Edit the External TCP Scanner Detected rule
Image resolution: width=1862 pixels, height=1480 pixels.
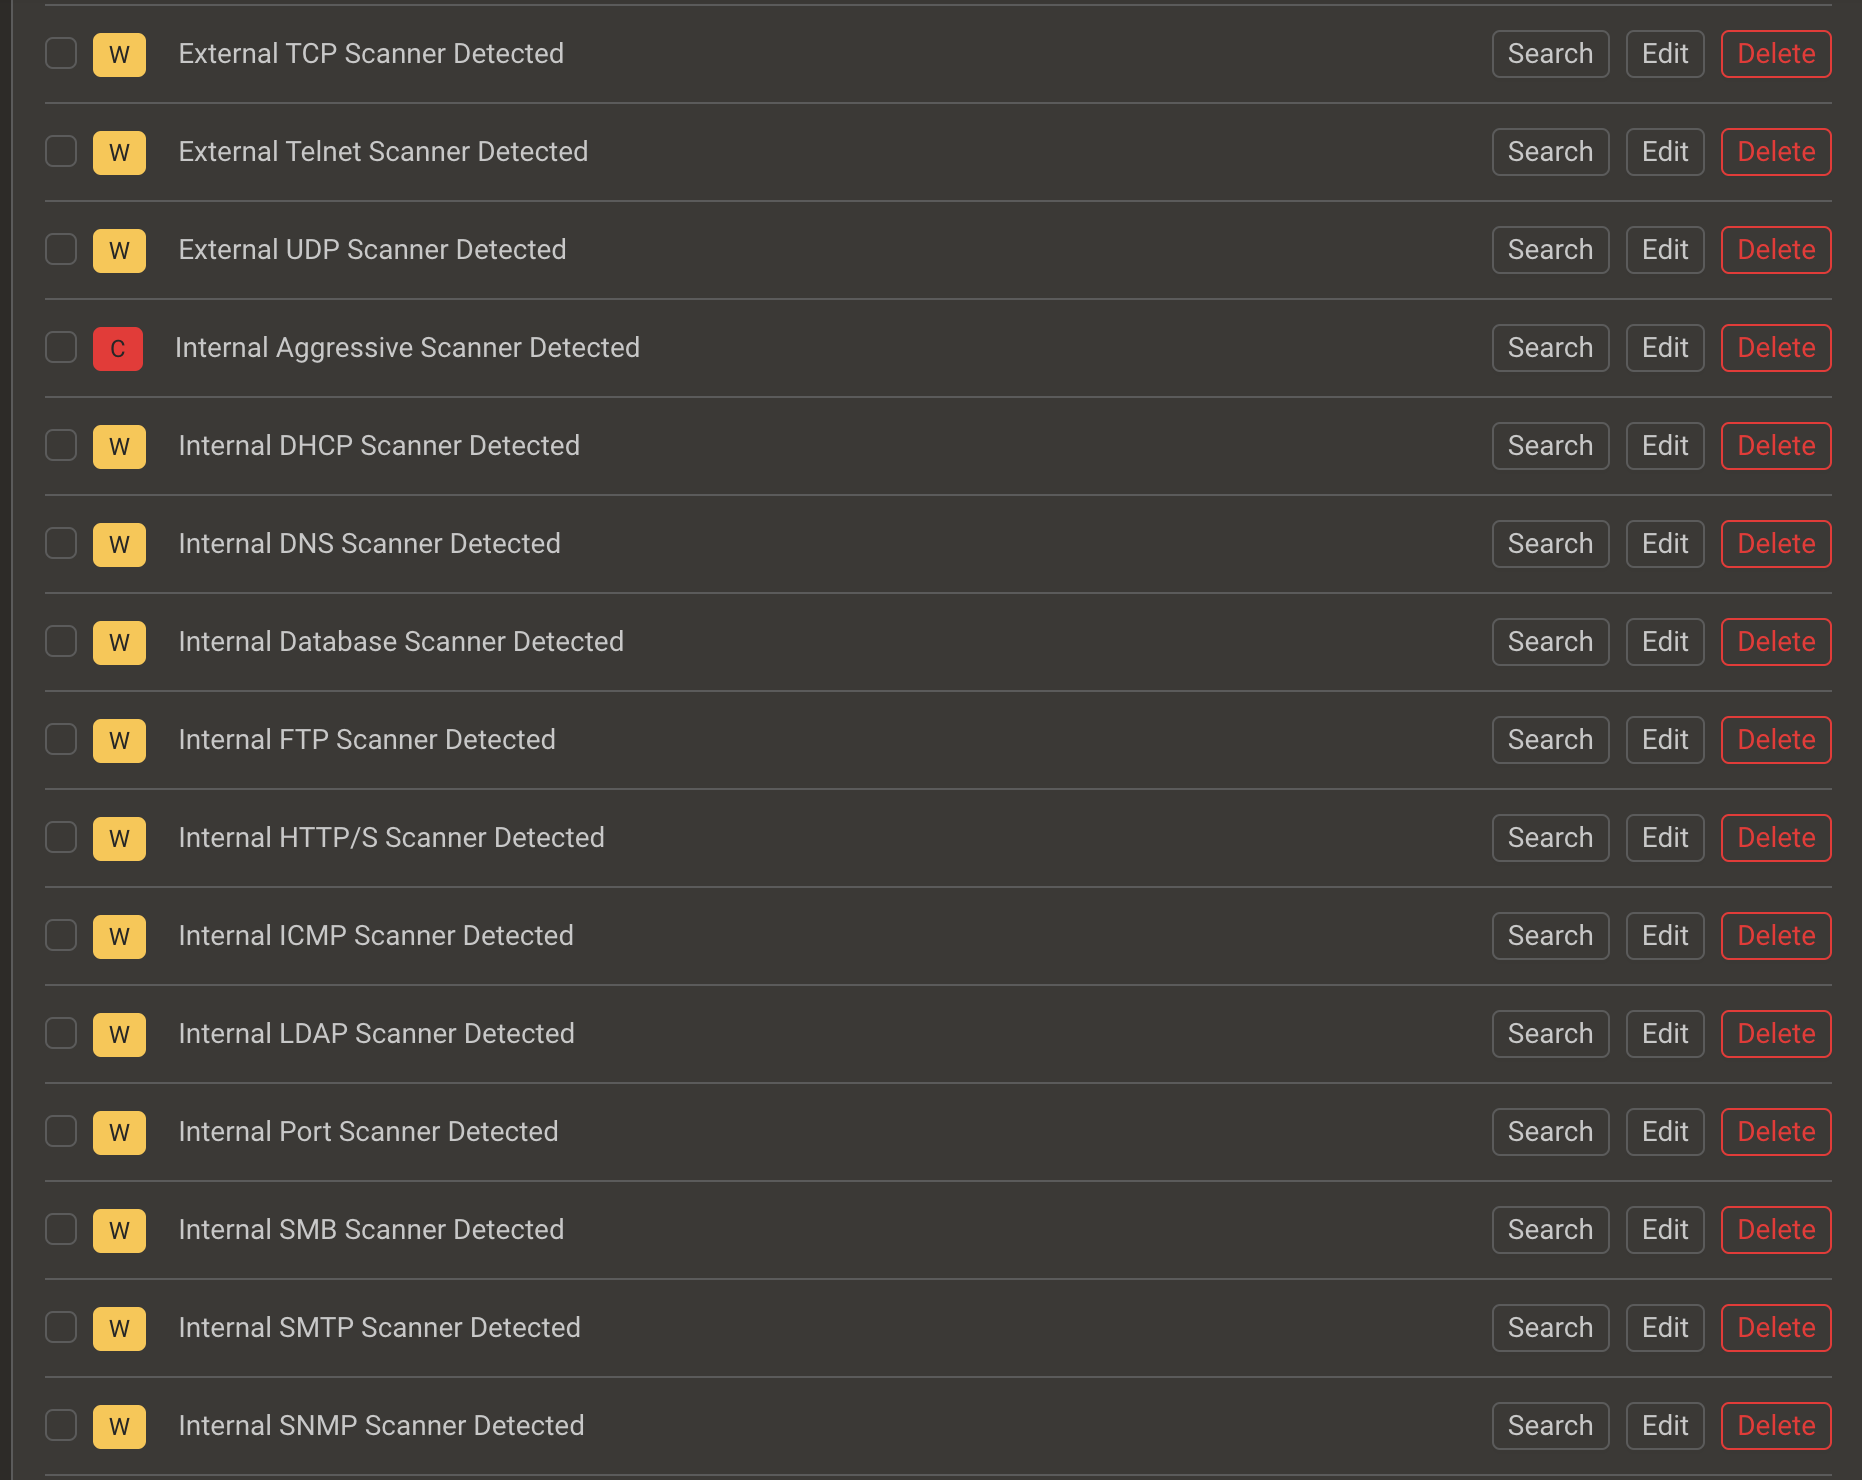(x=1665, y=54)
